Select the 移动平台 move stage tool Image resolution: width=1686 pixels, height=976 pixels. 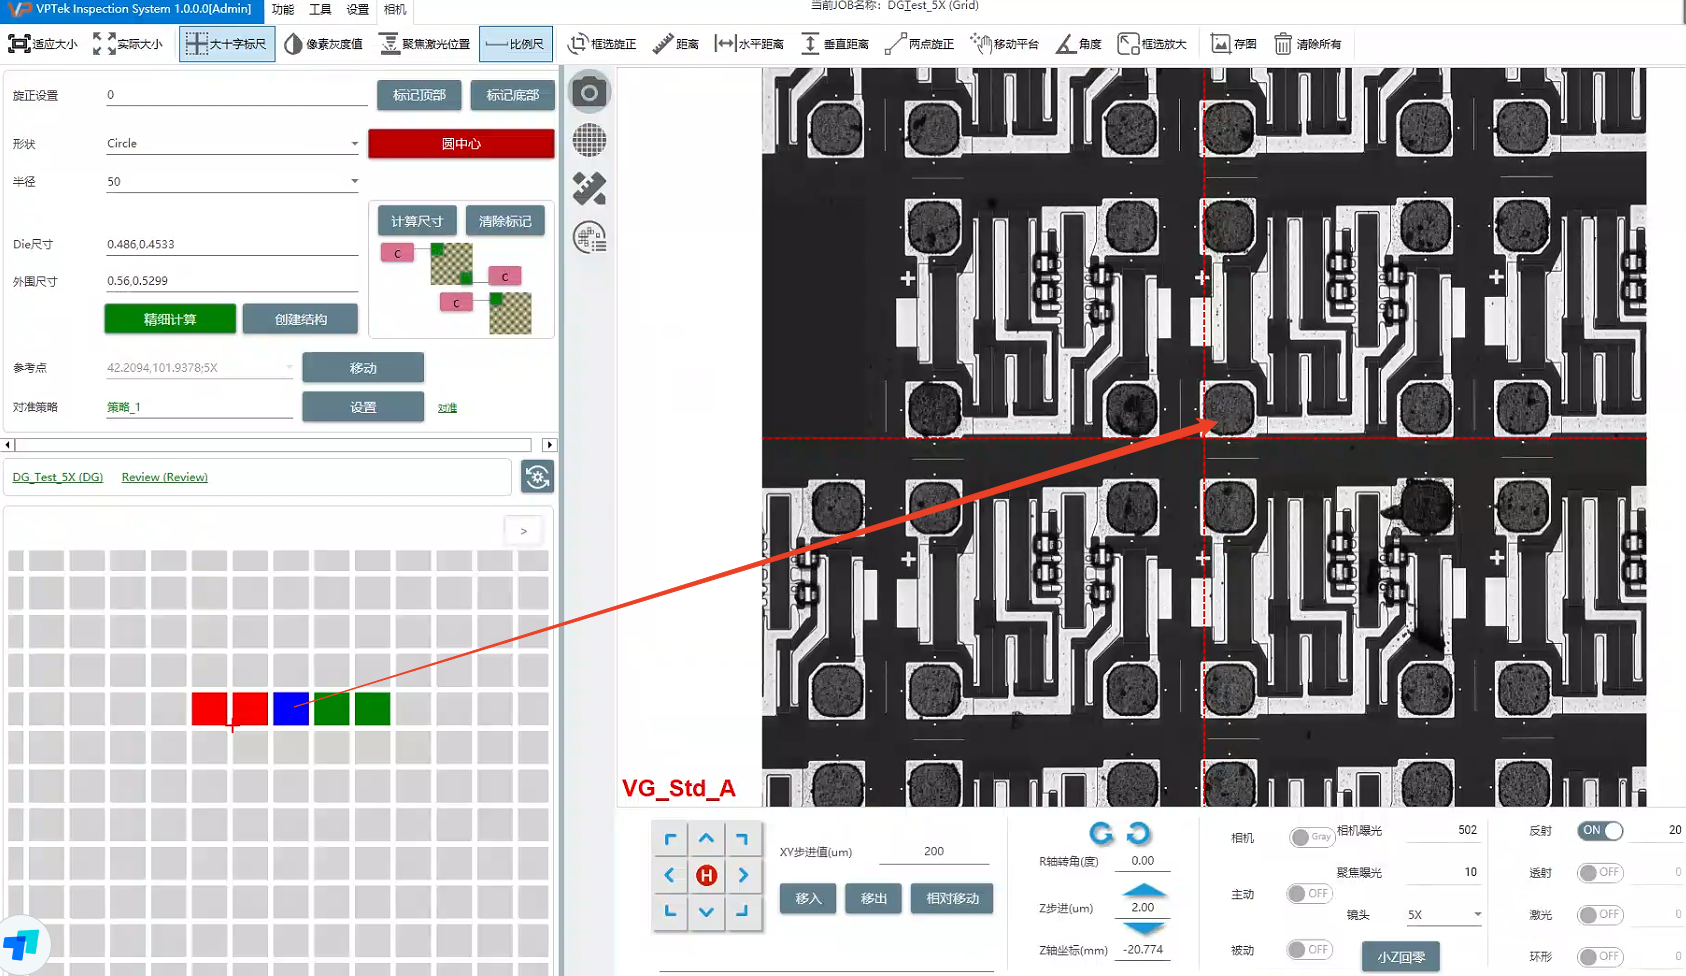1004,44
